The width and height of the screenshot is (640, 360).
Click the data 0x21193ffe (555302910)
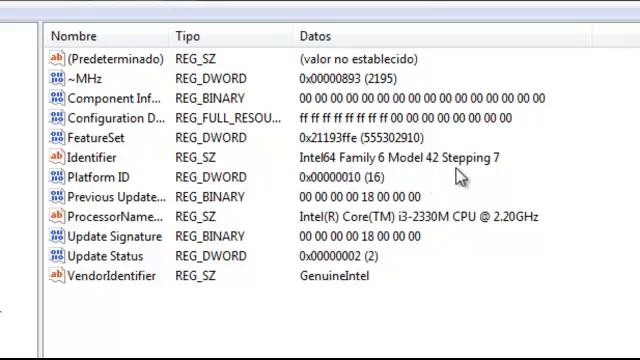[x=362, y=138]
